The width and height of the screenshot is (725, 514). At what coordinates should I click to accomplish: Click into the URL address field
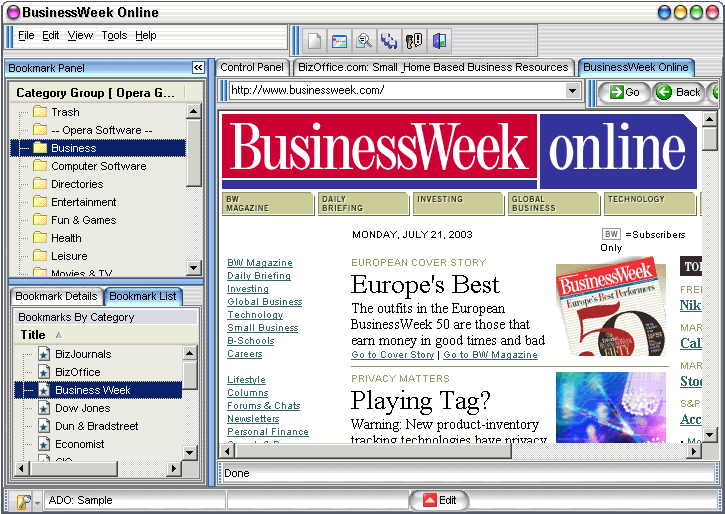[397, 91]
